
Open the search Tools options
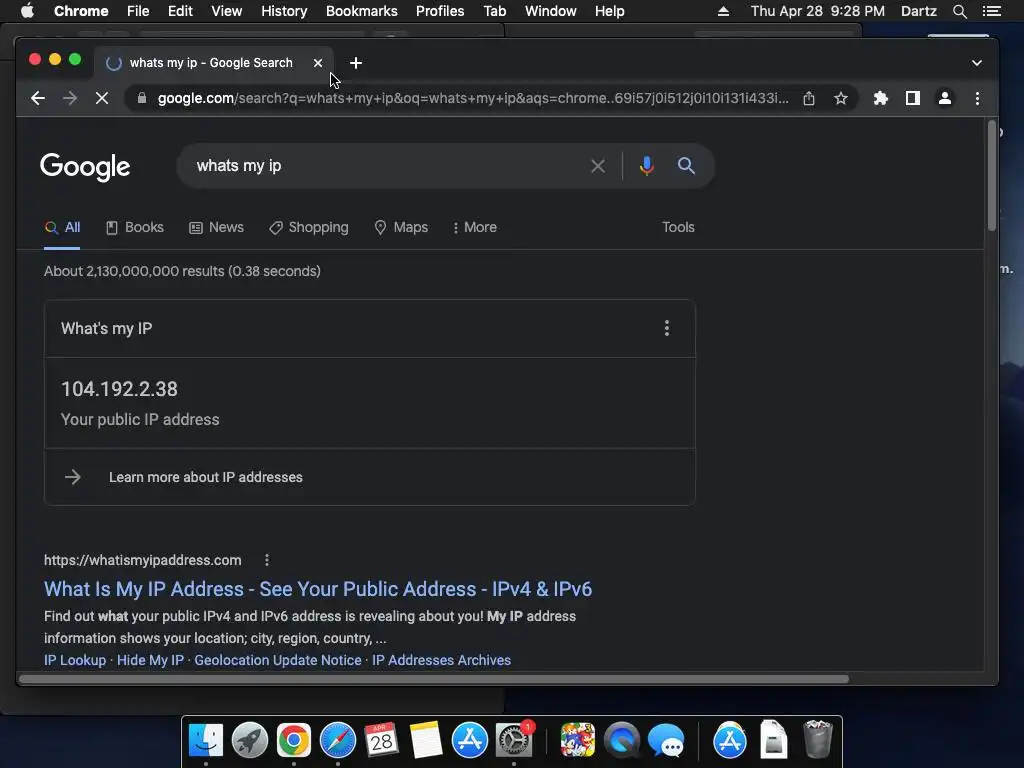click(x=678, y=227)
